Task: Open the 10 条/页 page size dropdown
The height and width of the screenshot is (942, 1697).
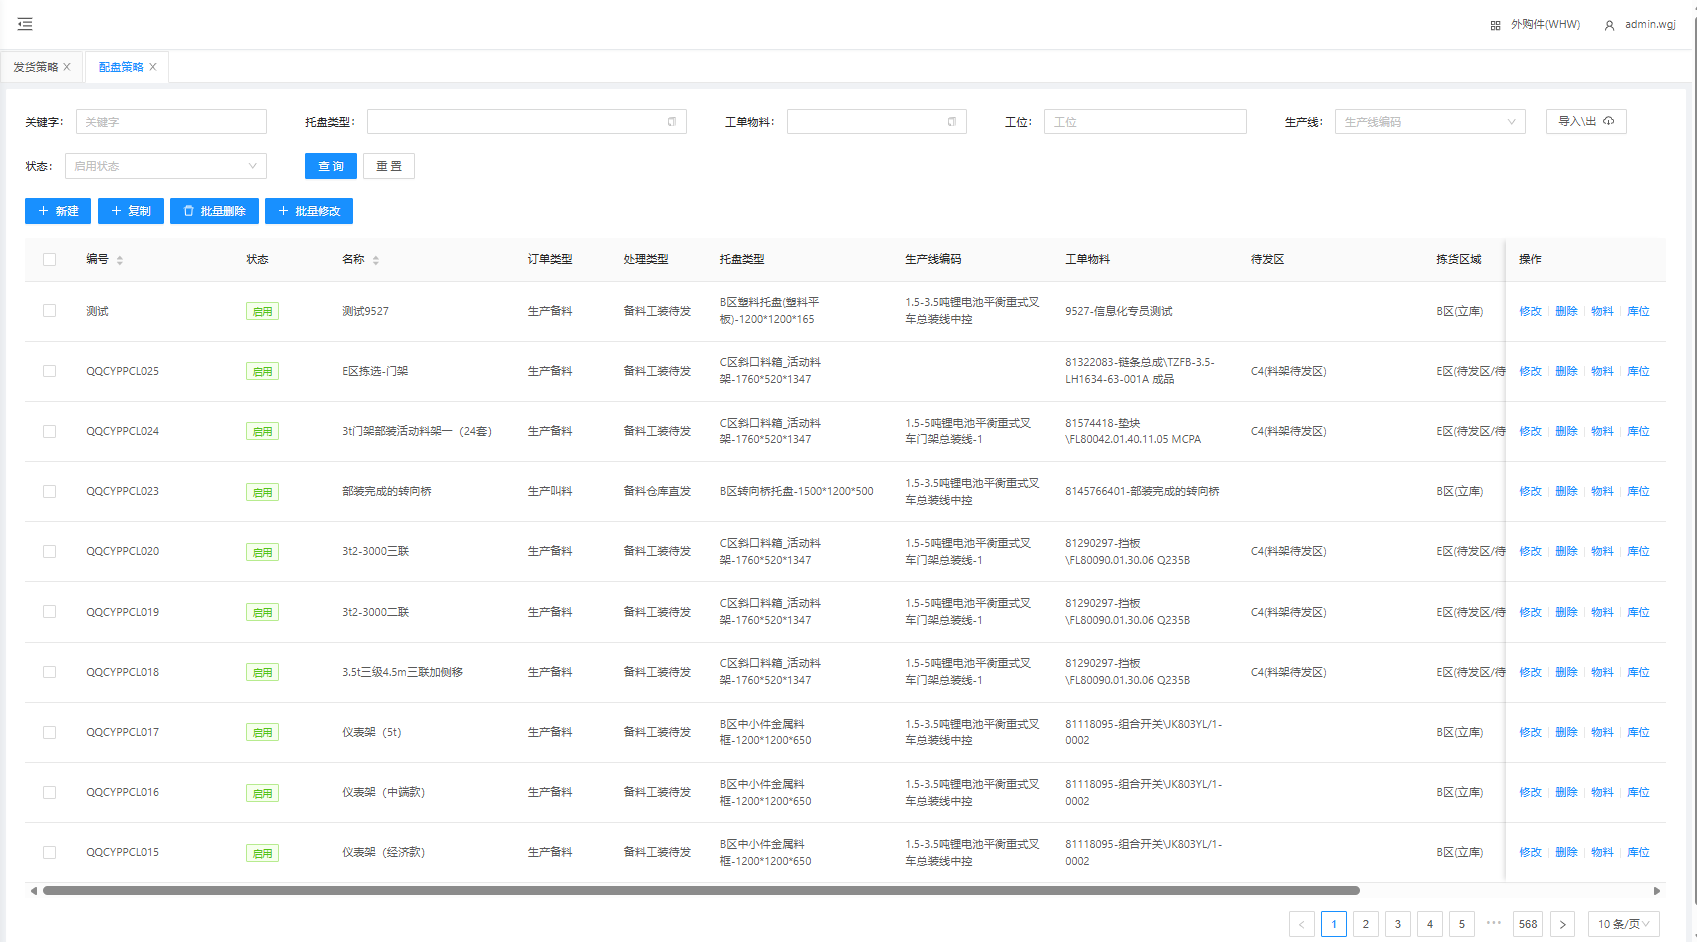Action: pos(1624,924)
